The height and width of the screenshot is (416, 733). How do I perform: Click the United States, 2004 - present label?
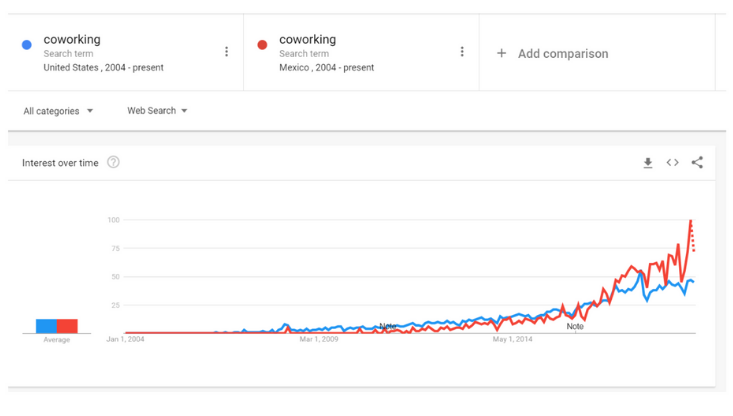pos(103,68)
